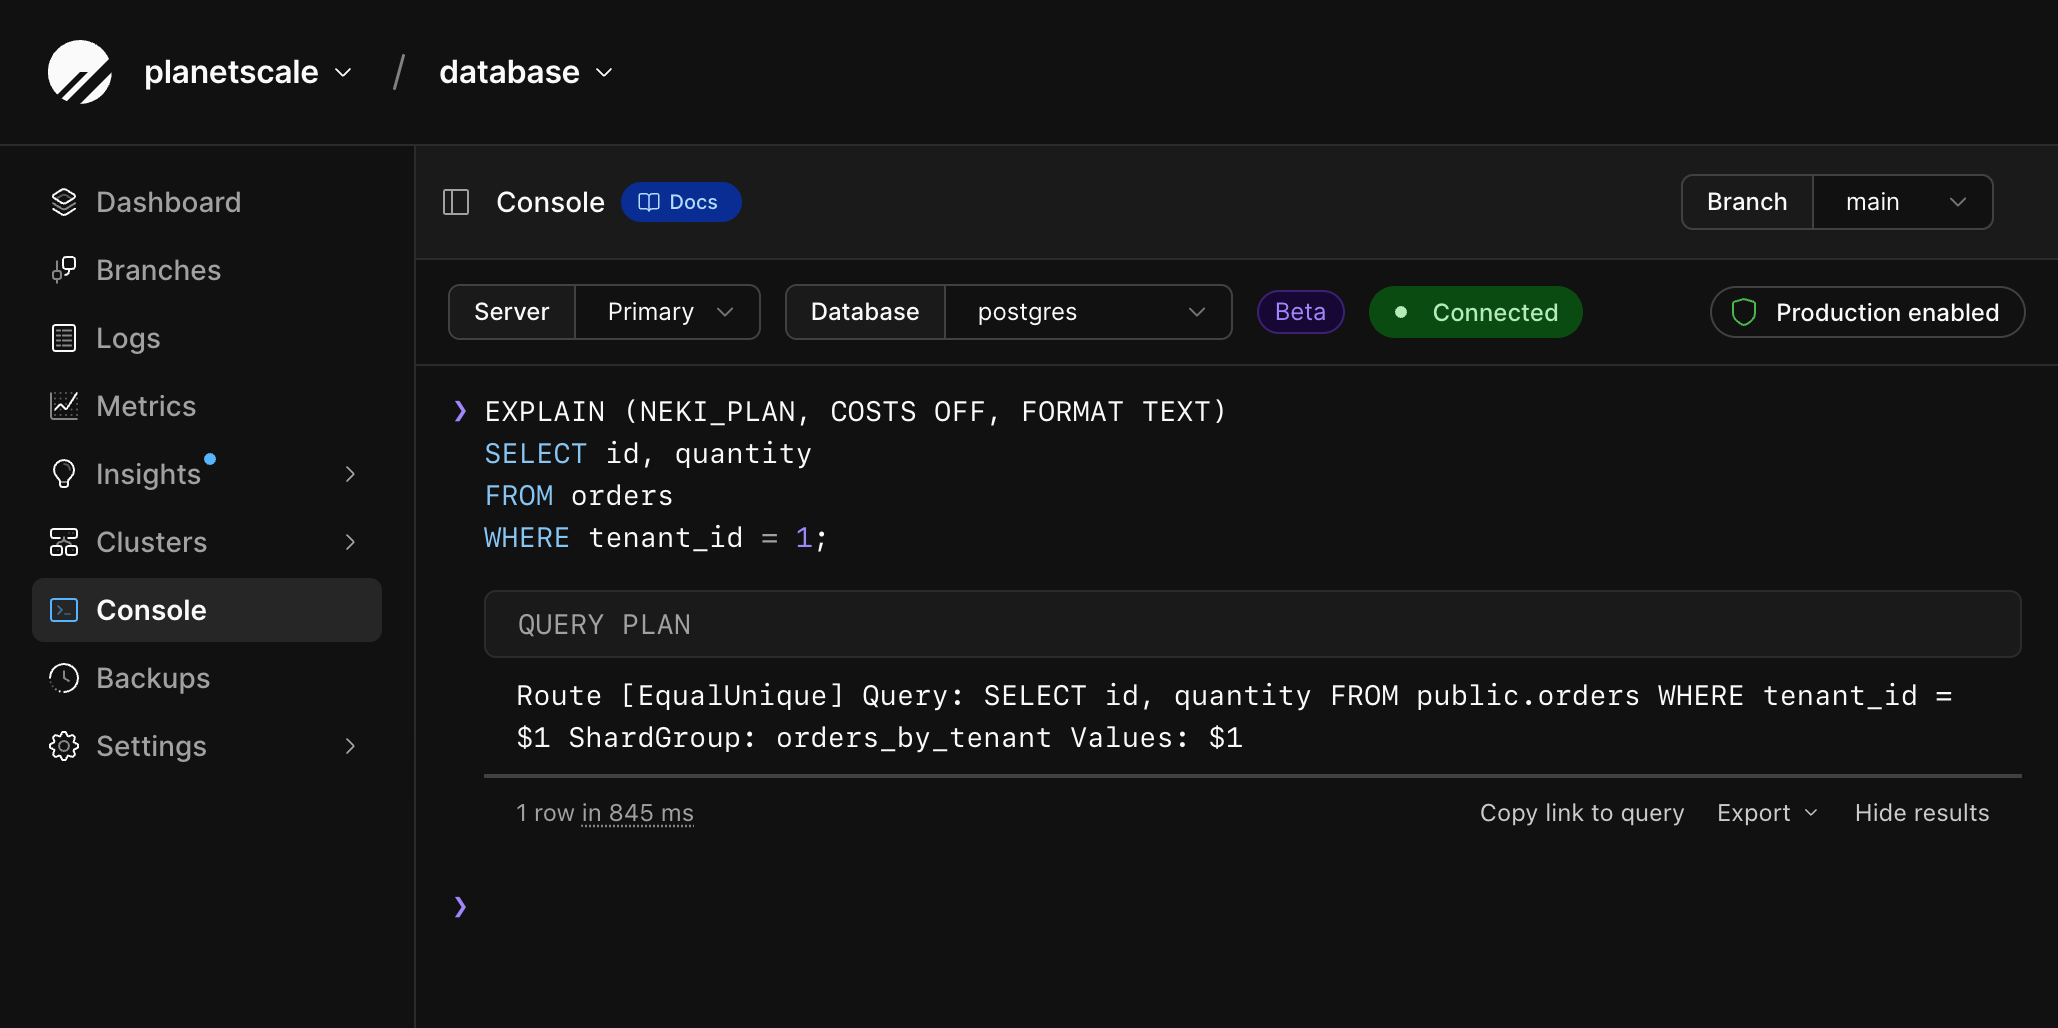Open the planetscale organization dropdown
The image size is (2058, 1028).
pyautogui.click(x=249, y=72)
